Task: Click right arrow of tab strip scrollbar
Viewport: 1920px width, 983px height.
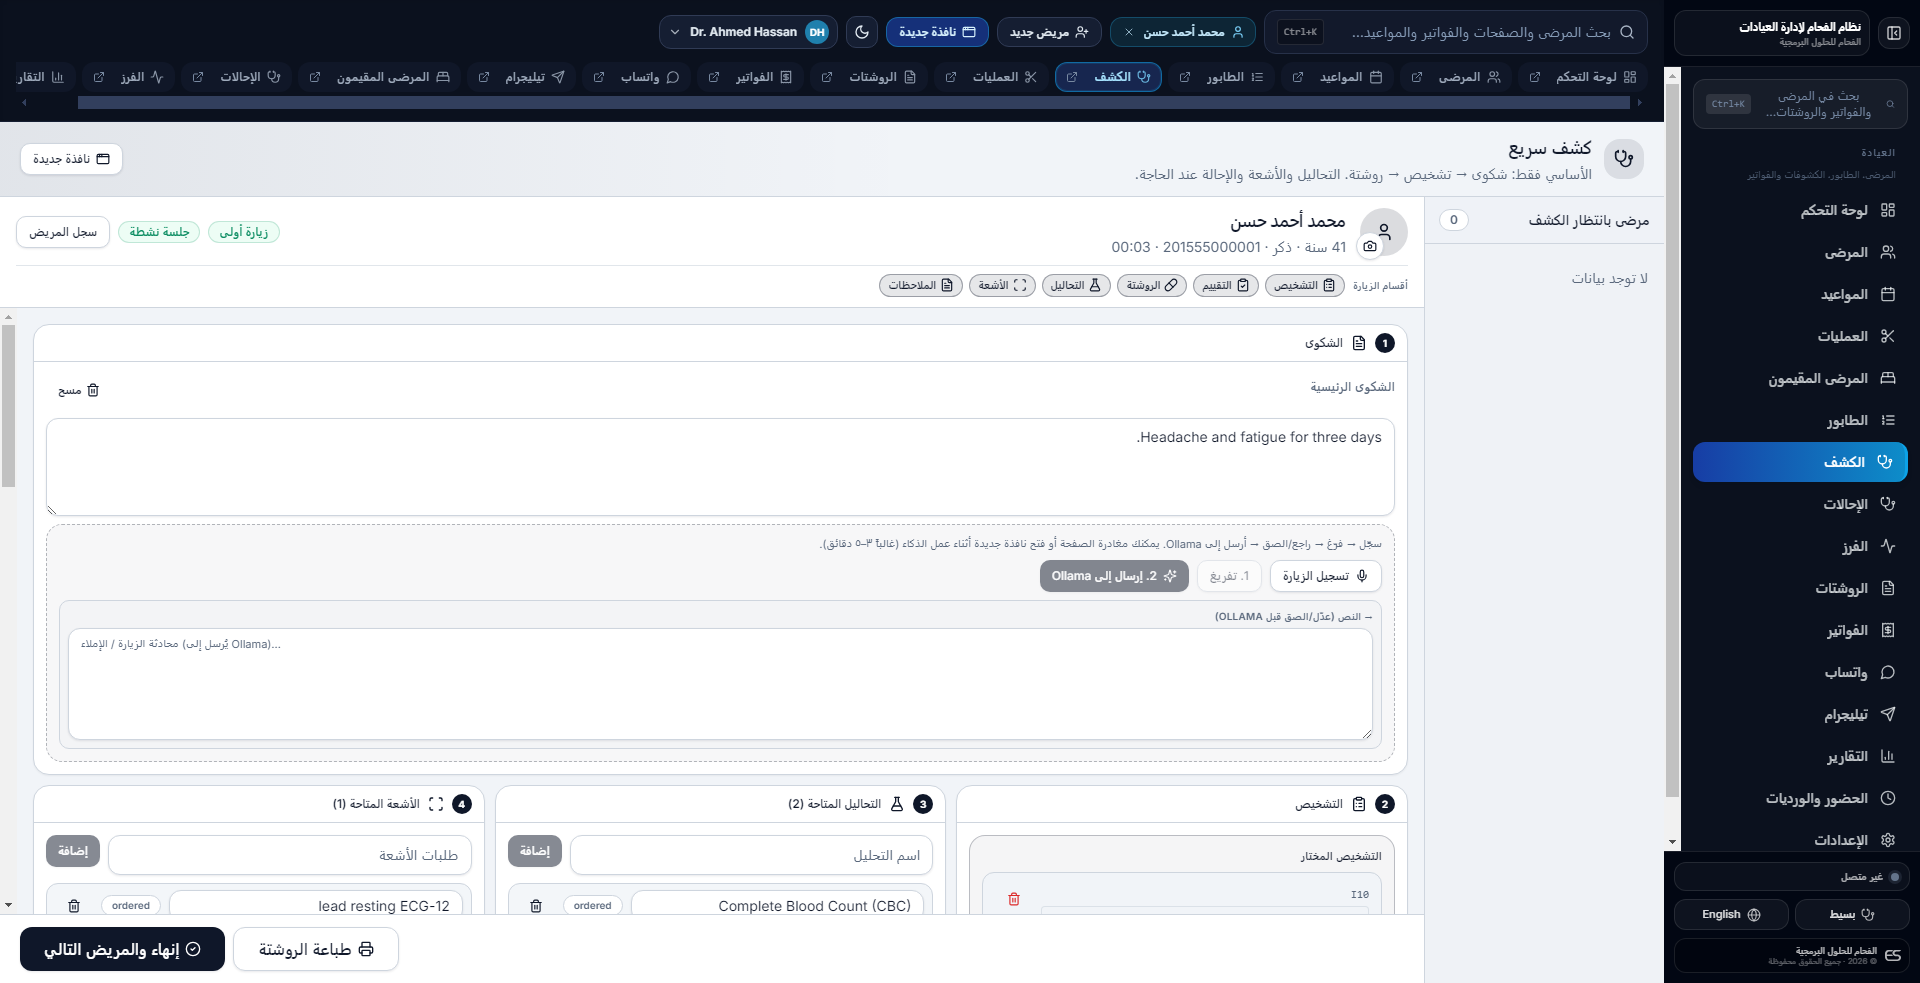Action: click(x=1639, y=102)
